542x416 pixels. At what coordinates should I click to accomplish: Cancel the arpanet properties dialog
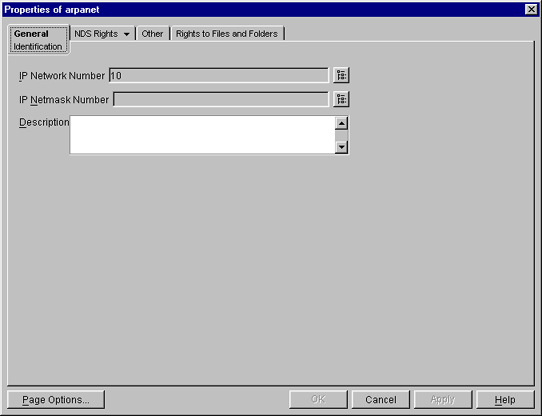pos(381,400)
